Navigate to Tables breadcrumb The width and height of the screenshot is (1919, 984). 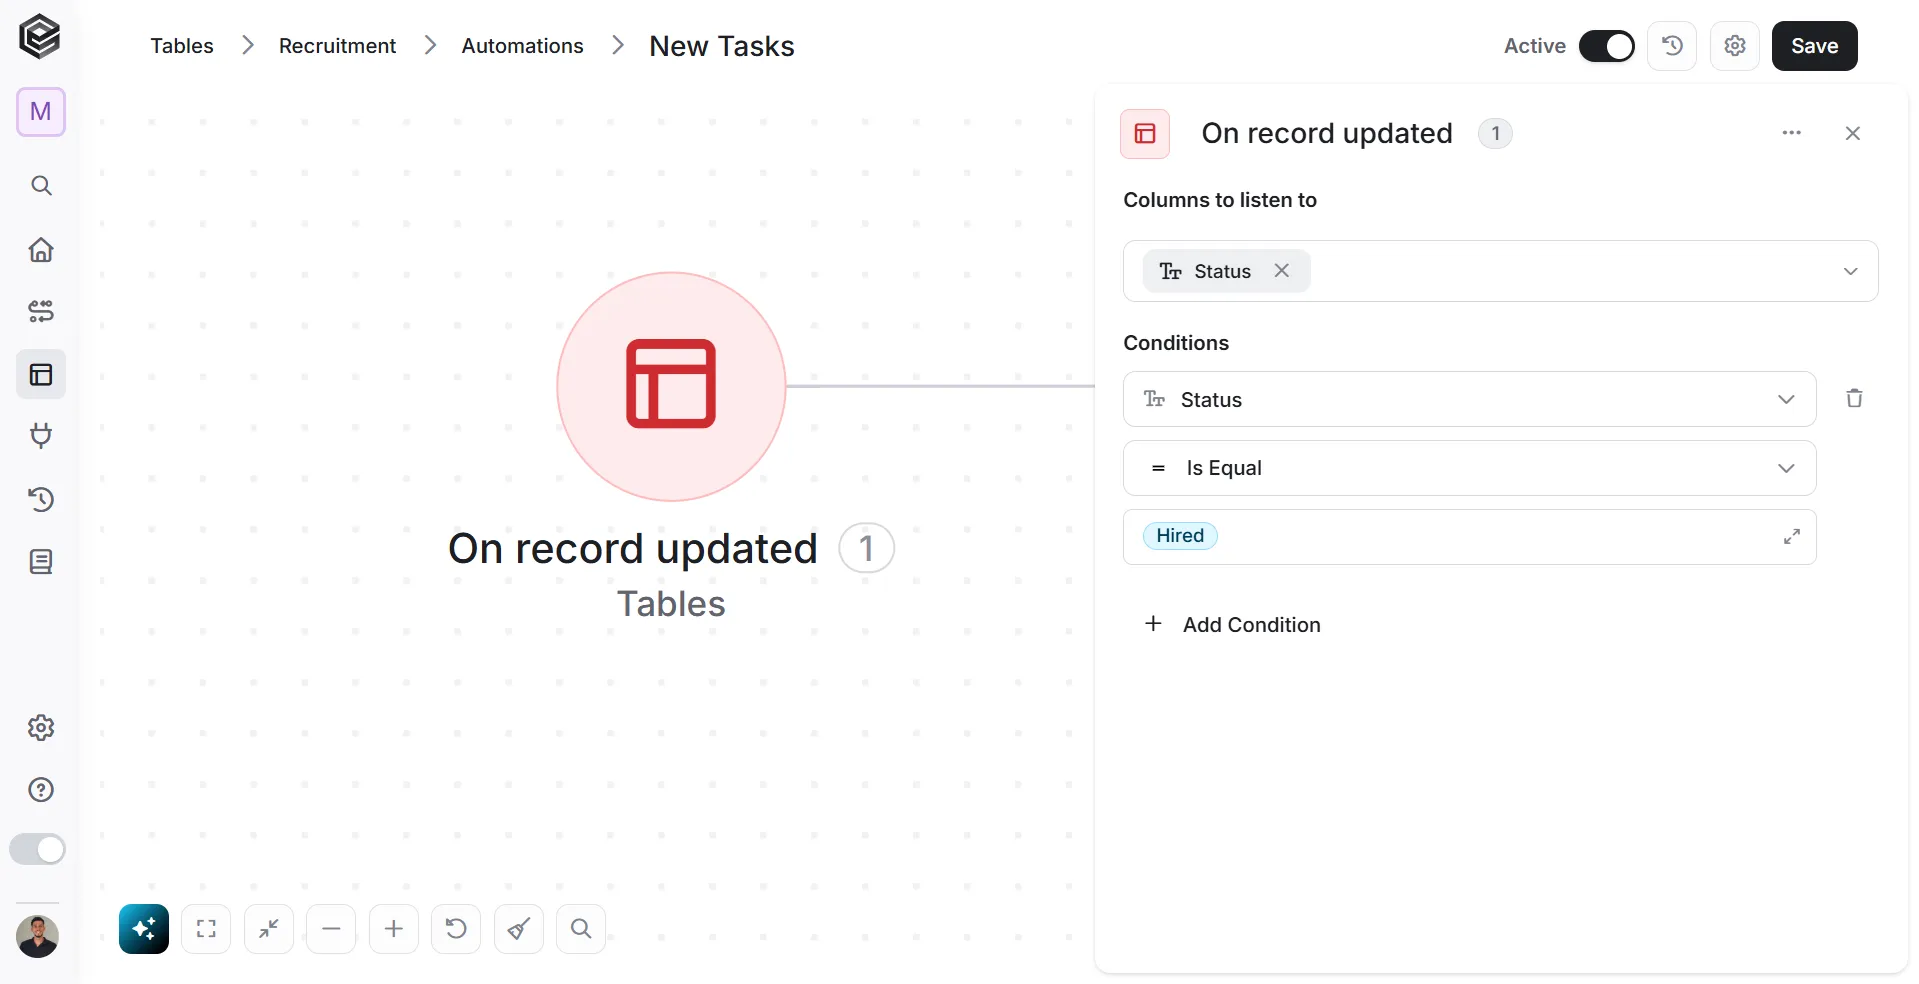coord(182,46)
